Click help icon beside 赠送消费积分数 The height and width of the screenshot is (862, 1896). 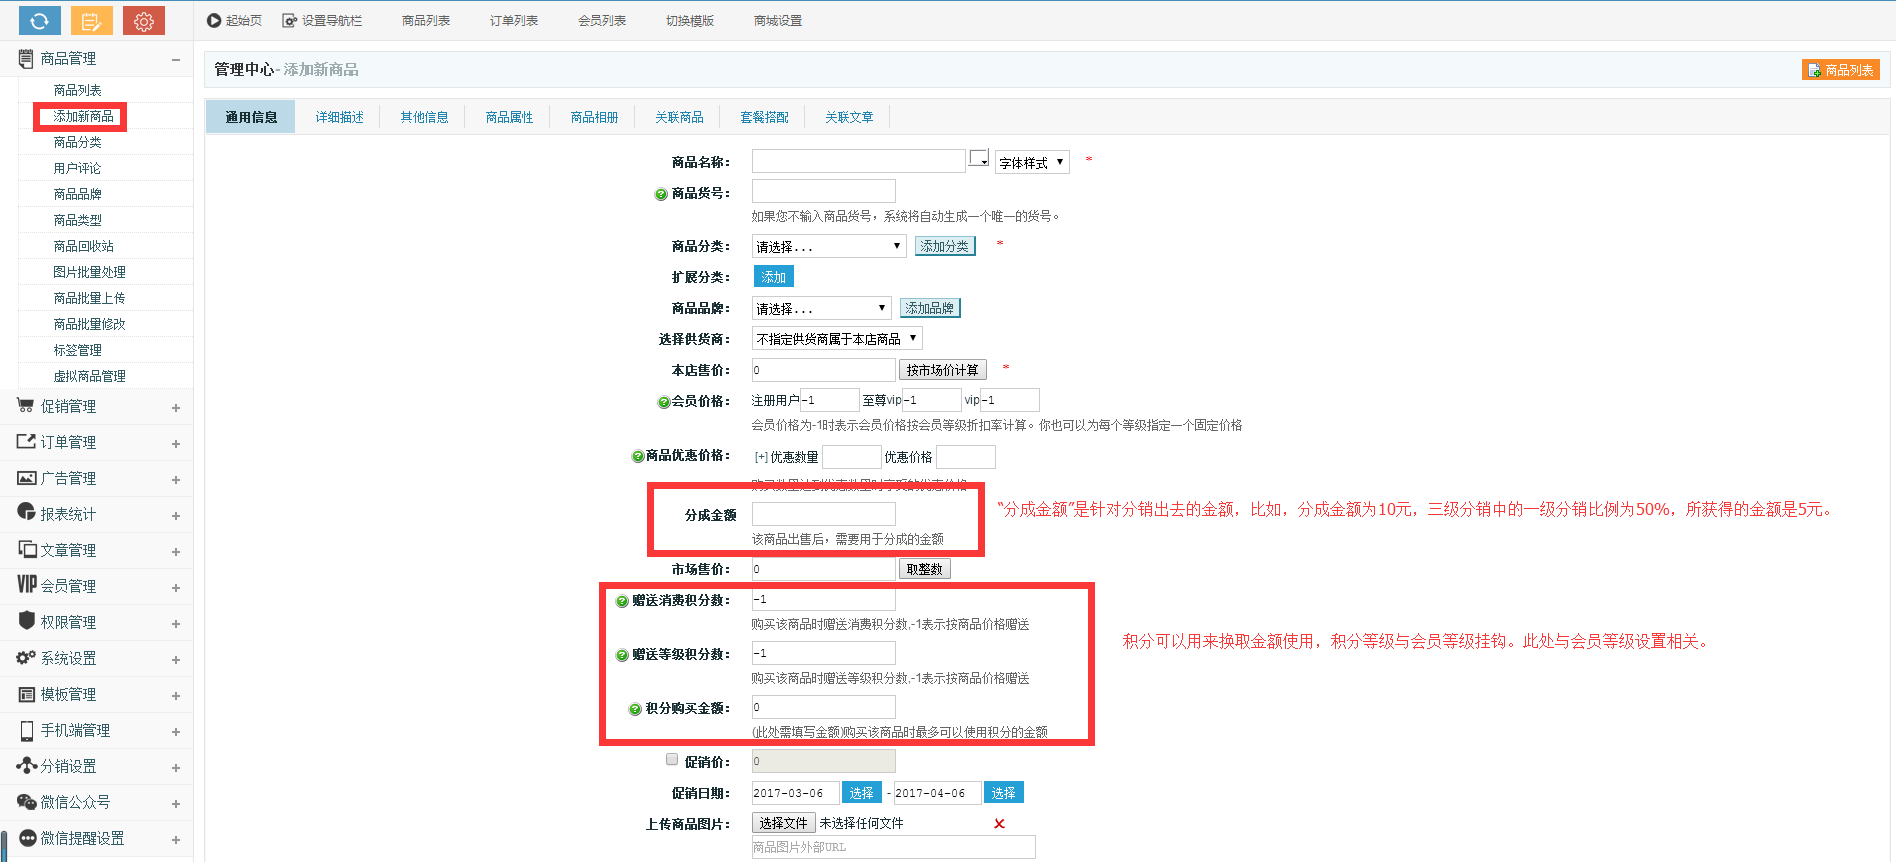pos(622,601)
